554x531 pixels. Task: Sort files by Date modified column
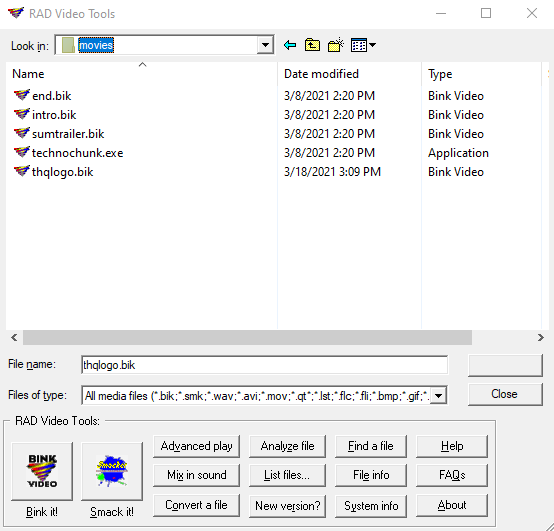349,74
